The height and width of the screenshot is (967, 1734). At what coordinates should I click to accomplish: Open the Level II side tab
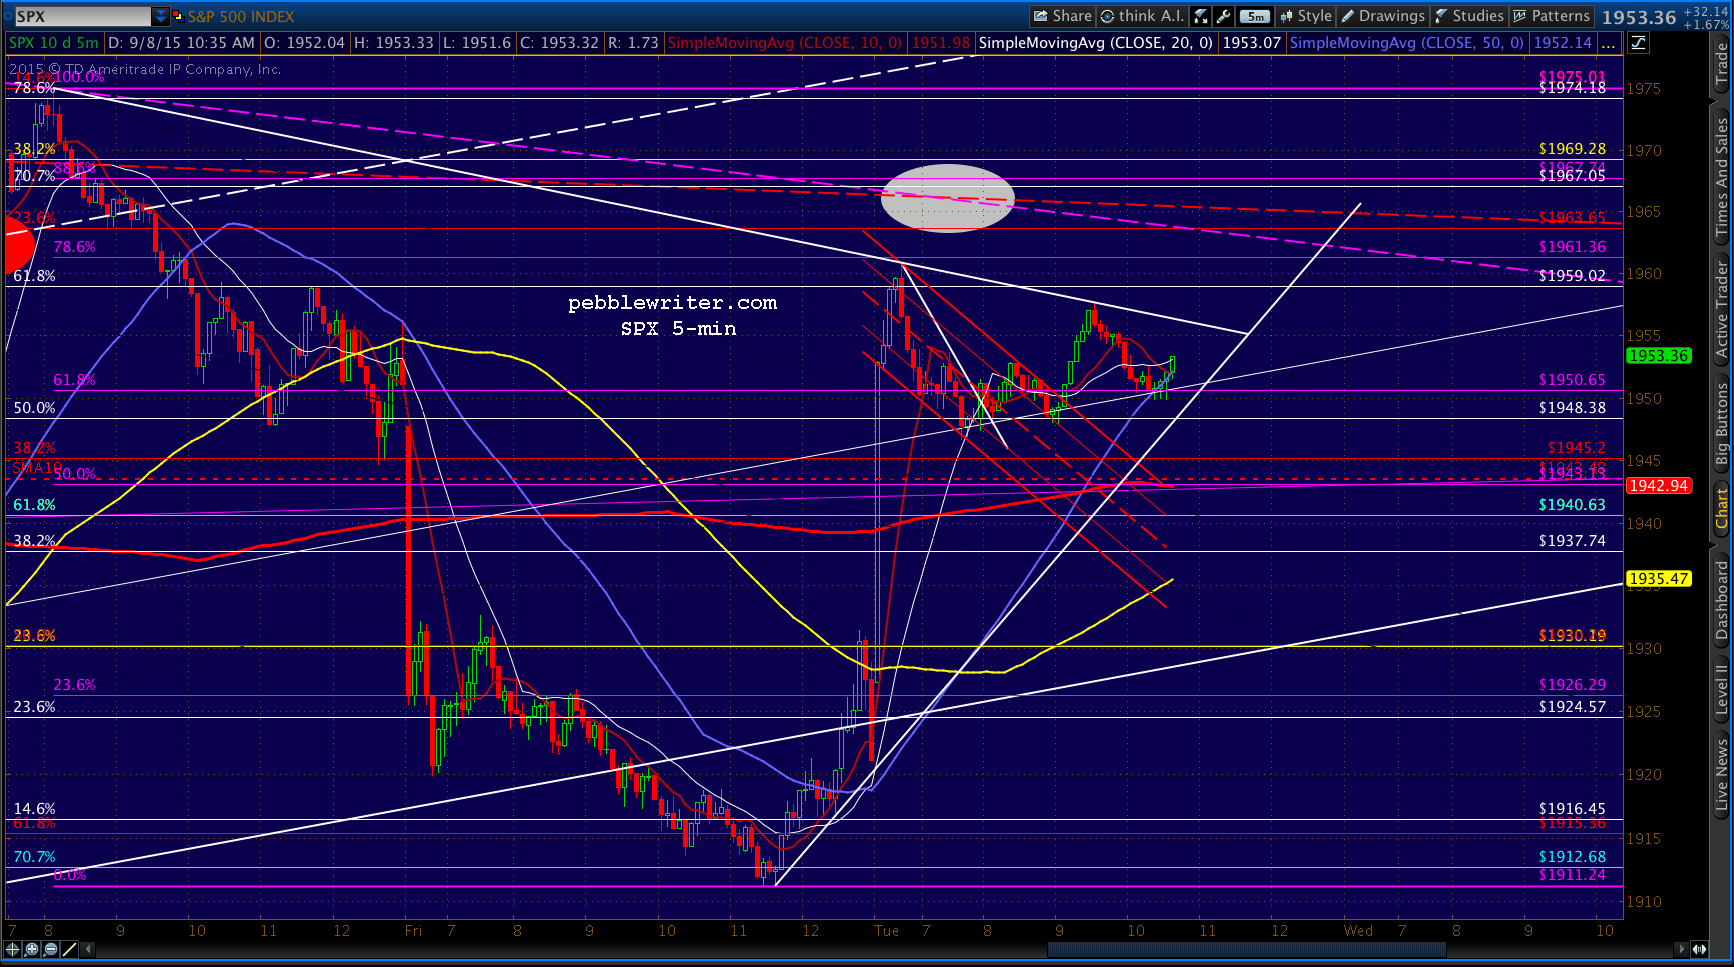click(x=1722, y=690)
